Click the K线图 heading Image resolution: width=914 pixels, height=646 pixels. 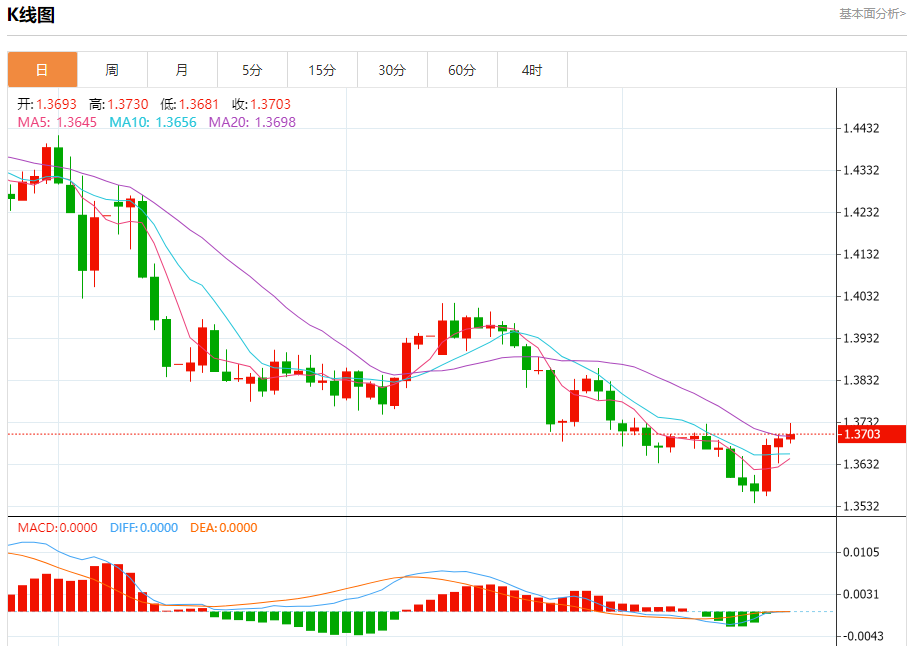point(31,15)
